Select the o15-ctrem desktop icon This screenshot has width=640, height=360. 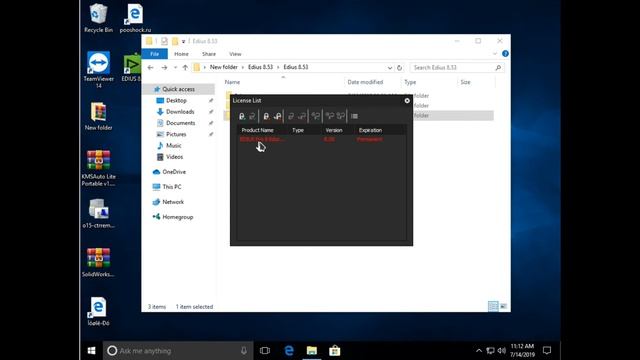pyautogui.click(x=98, y=213)
